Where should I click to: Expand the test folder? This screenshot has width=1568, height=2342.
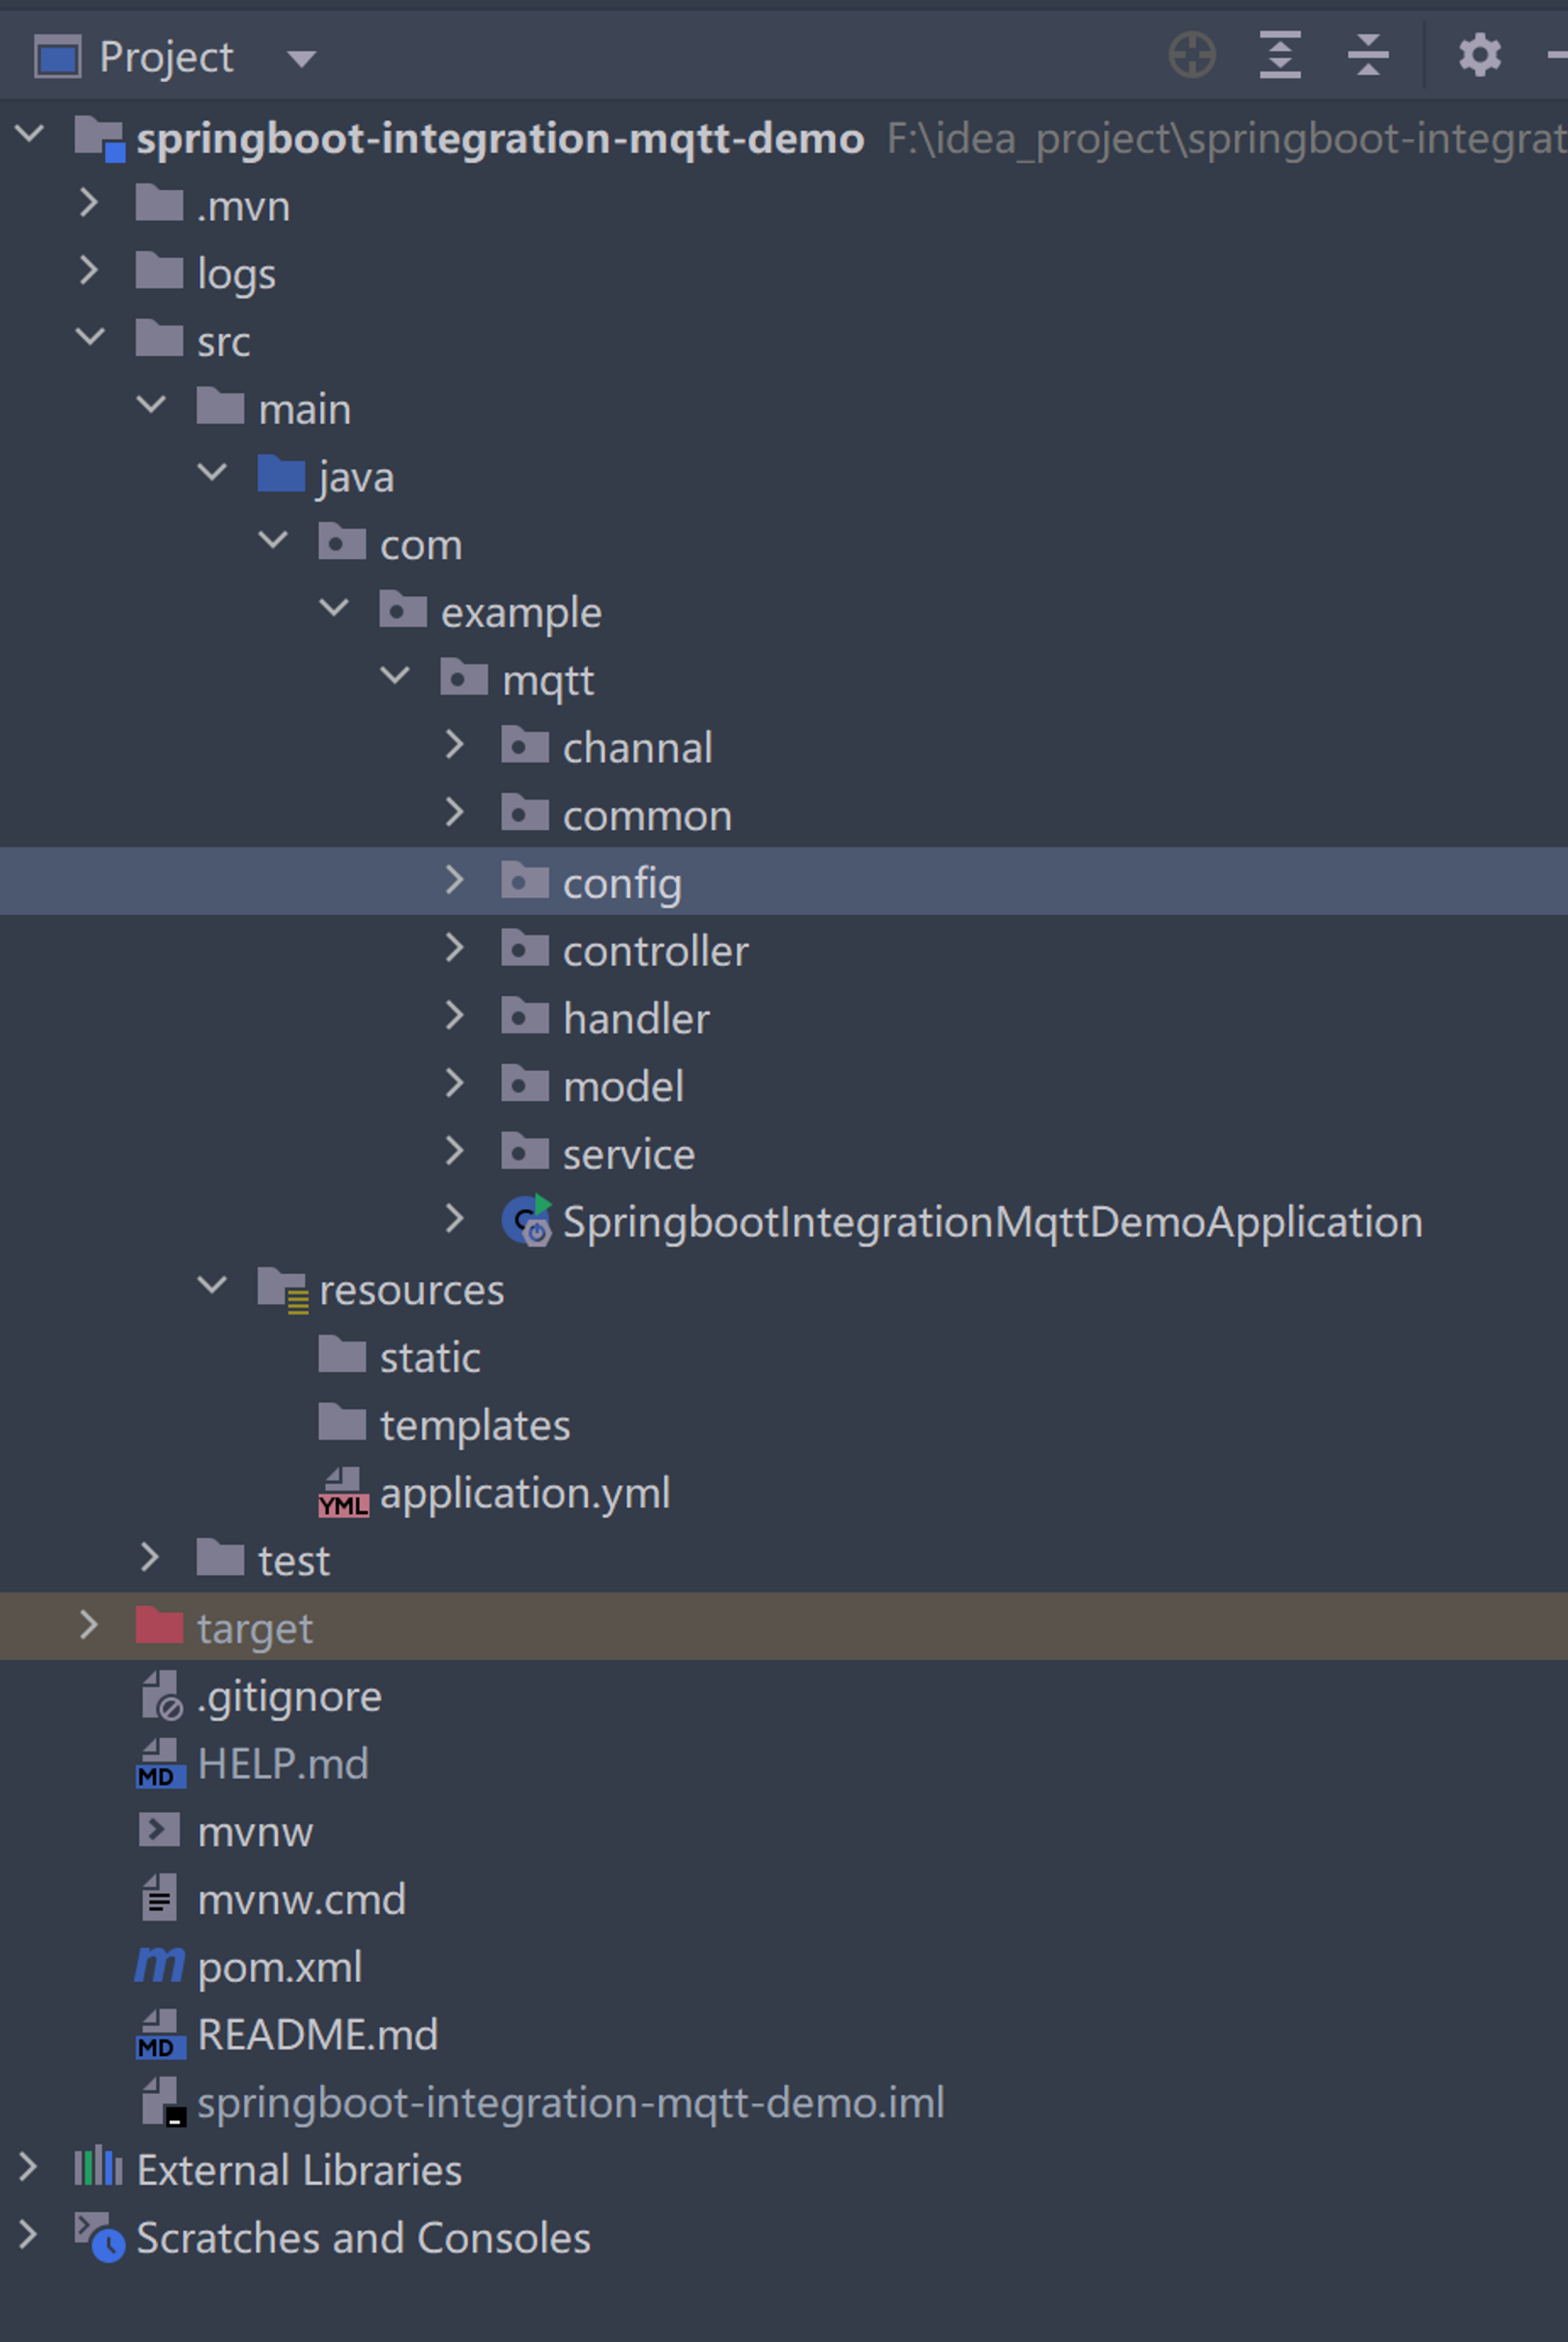tap(150, 1557)
